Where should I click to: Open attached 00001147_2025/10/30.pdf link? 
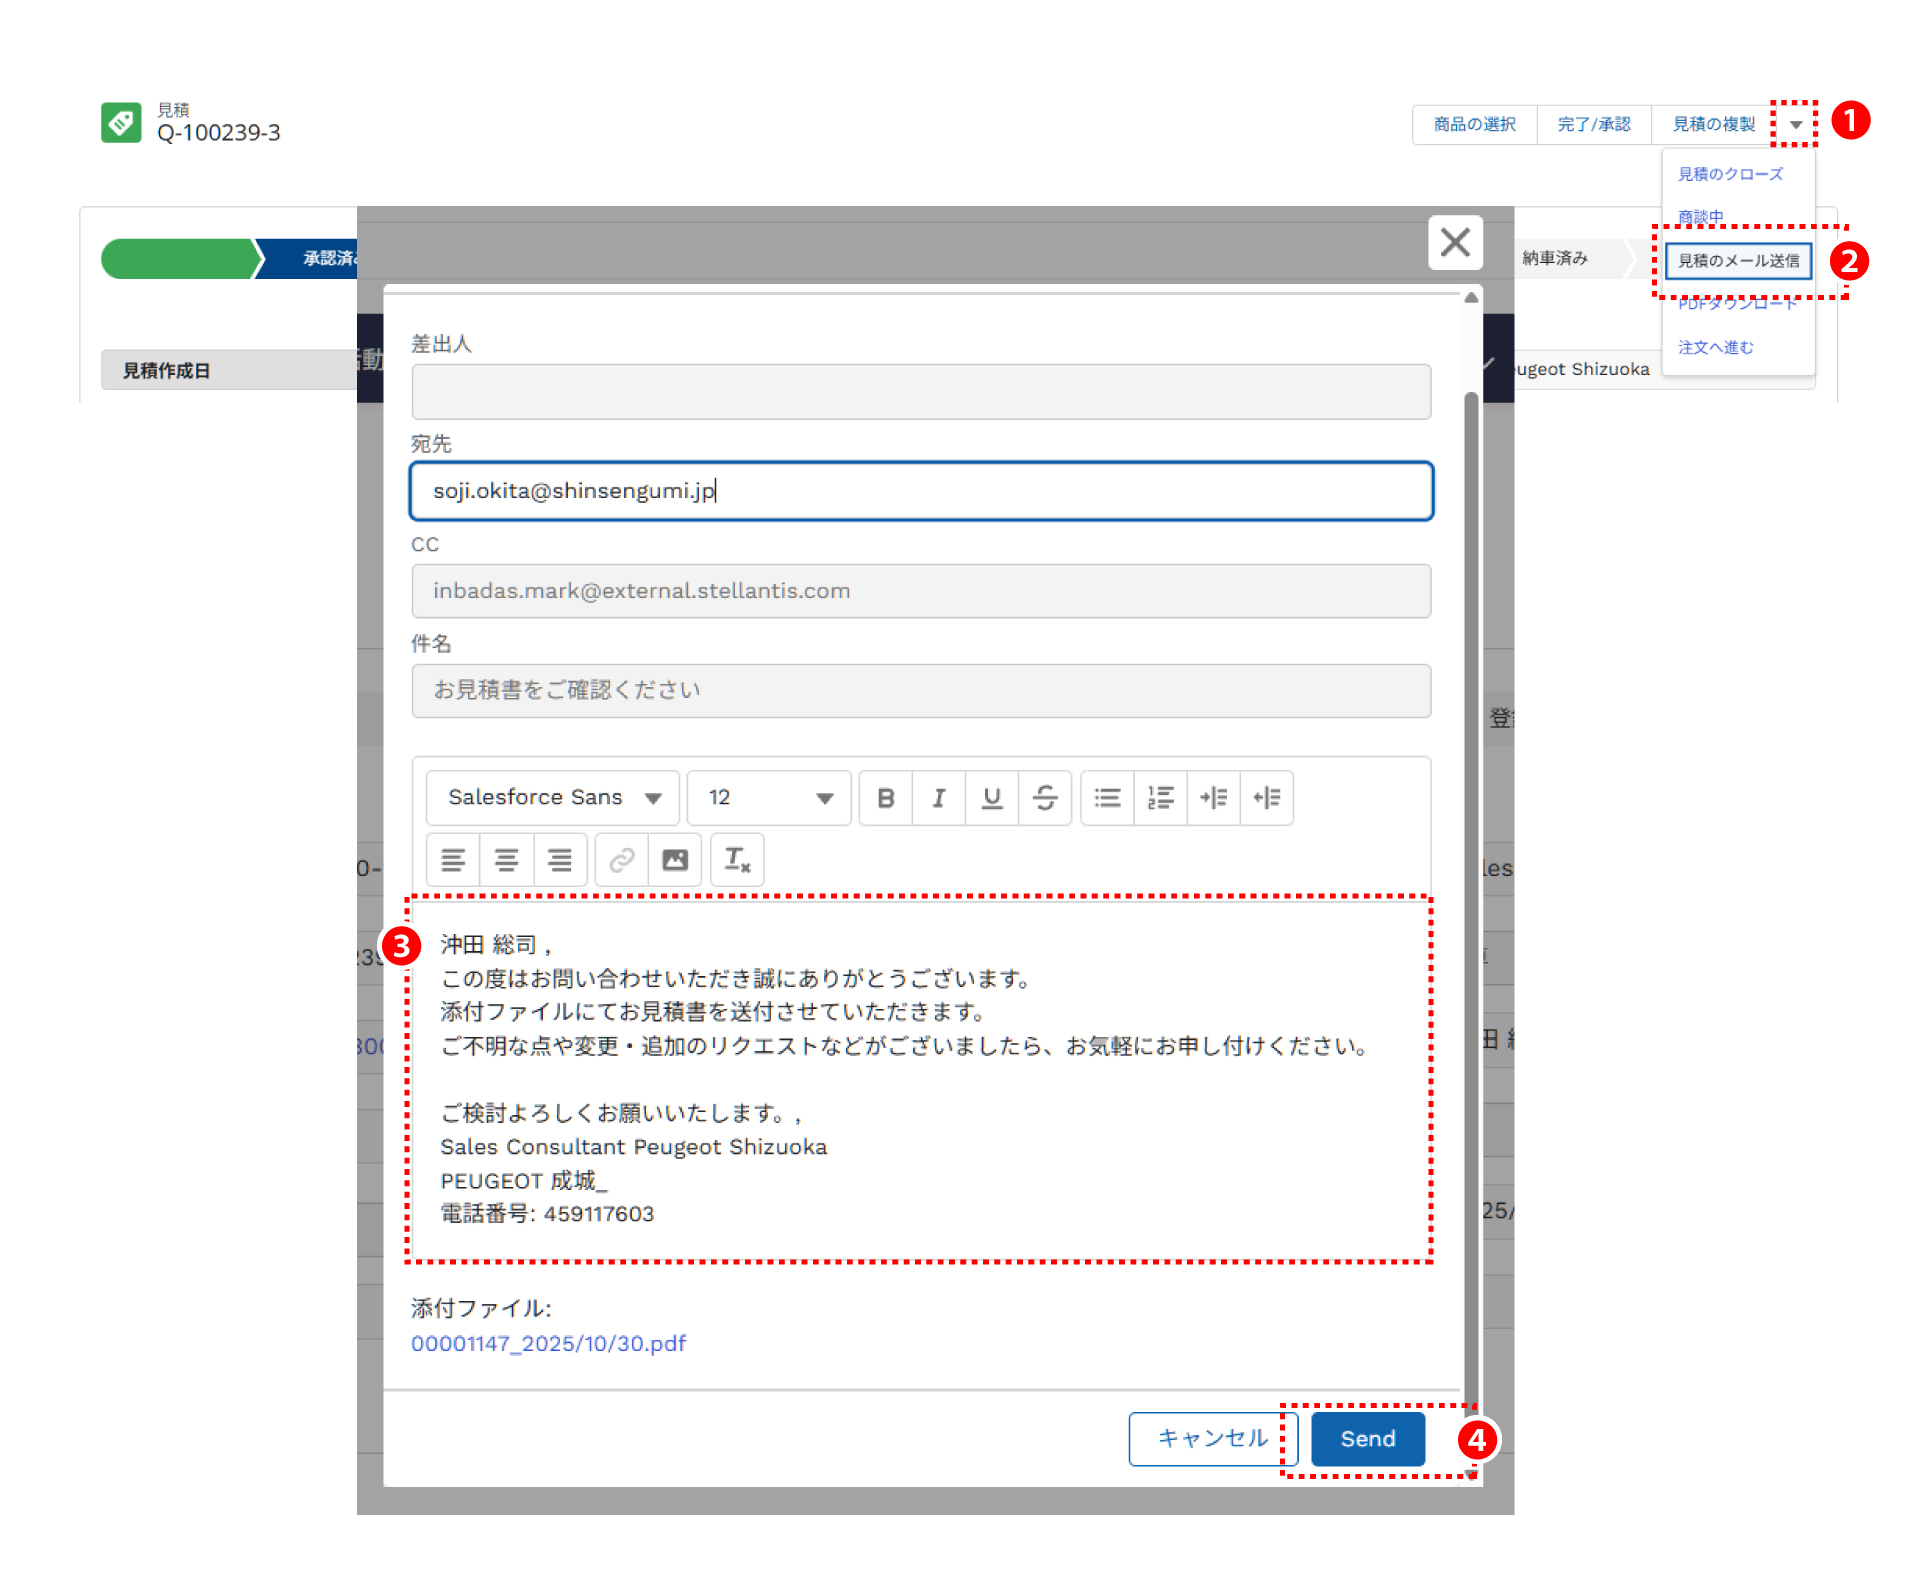point(548,1343)
